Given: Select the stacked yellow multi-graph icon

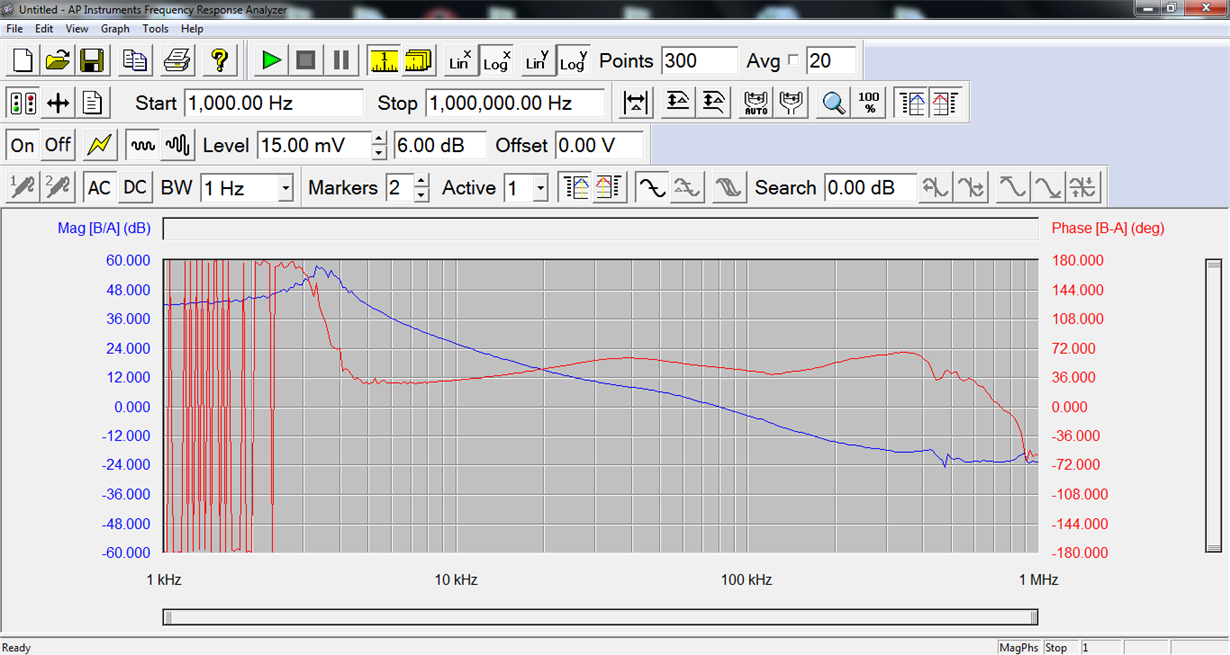Looking at the screenshot, I should coord(419,60).
